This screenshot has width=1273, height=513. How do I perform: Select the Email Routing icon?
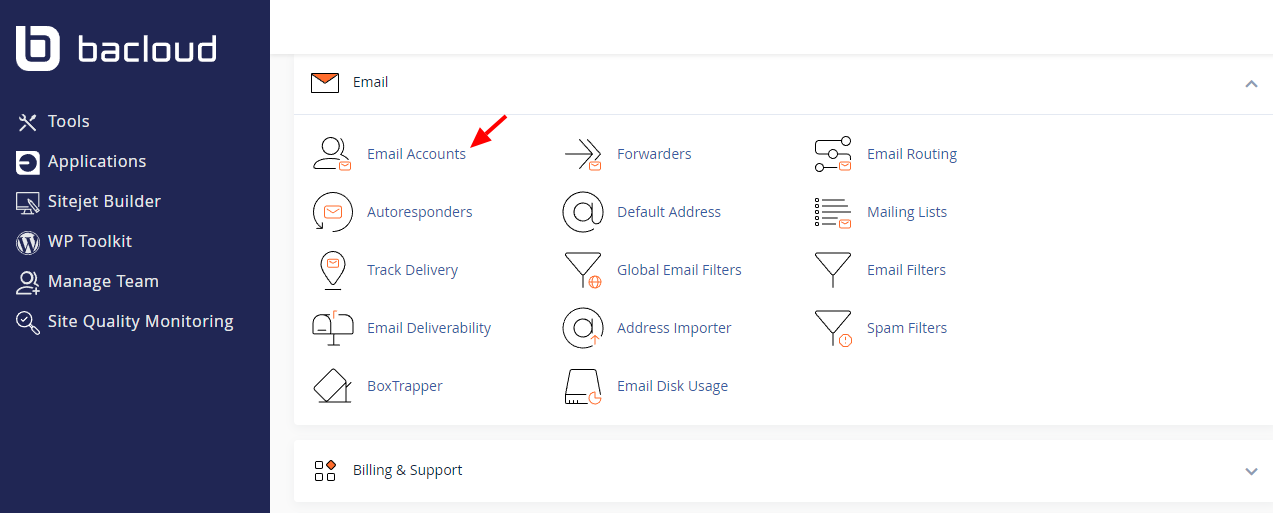(x=833, y=154)
